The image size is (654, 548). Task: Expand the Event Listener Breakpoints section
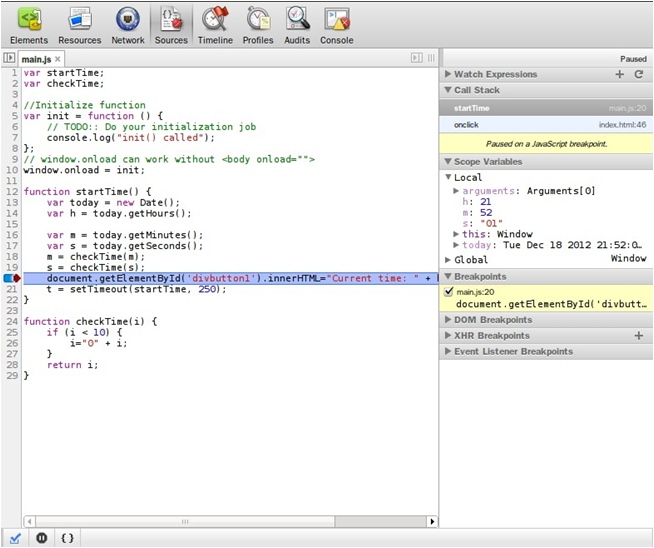click(x=513, y=352)
